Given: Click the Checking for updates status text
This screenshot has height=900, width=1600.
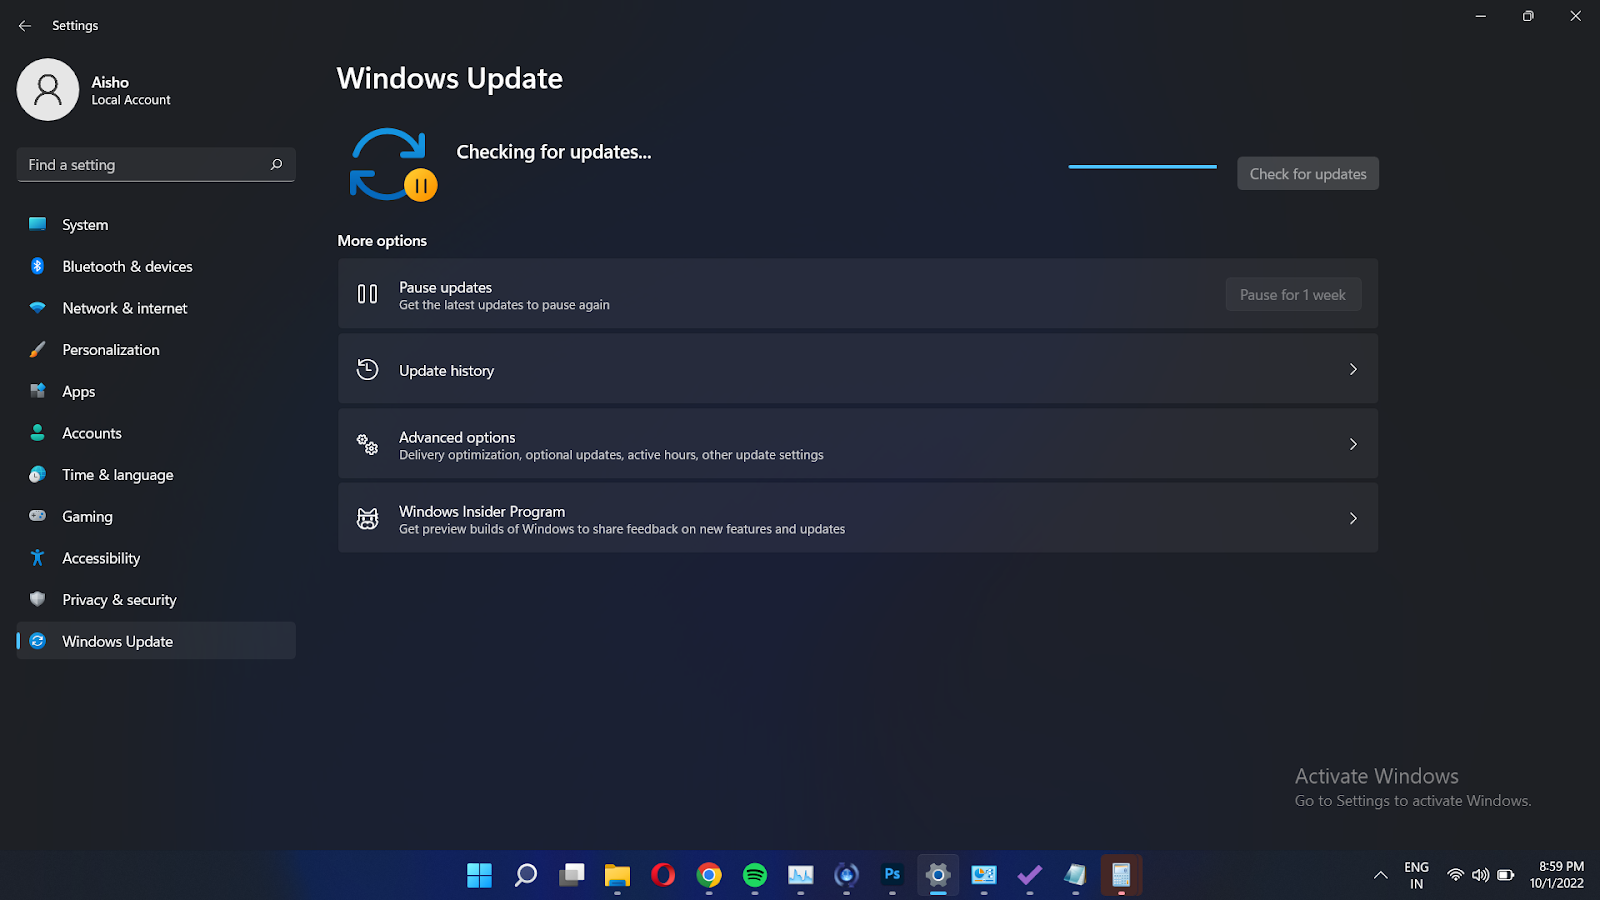Looking at the screenshot, I should (x=554, y=152).
